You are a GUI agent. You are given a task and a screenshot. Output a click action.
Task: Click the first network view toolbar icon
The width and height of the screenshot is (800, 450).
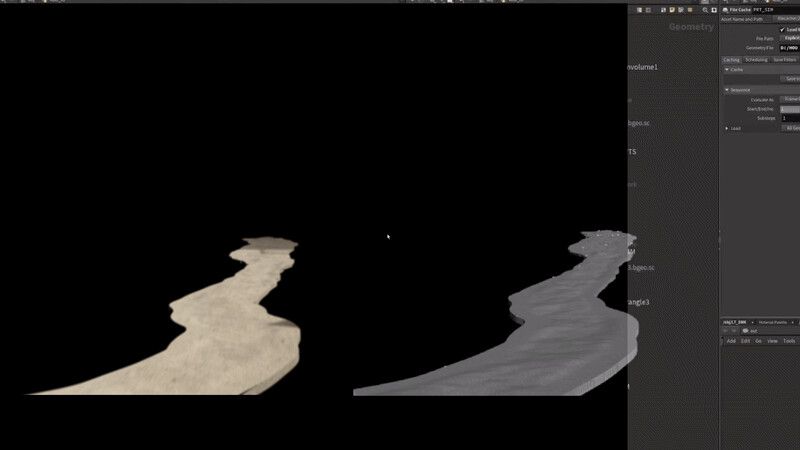pyautogui.click(x=639, y=10)
